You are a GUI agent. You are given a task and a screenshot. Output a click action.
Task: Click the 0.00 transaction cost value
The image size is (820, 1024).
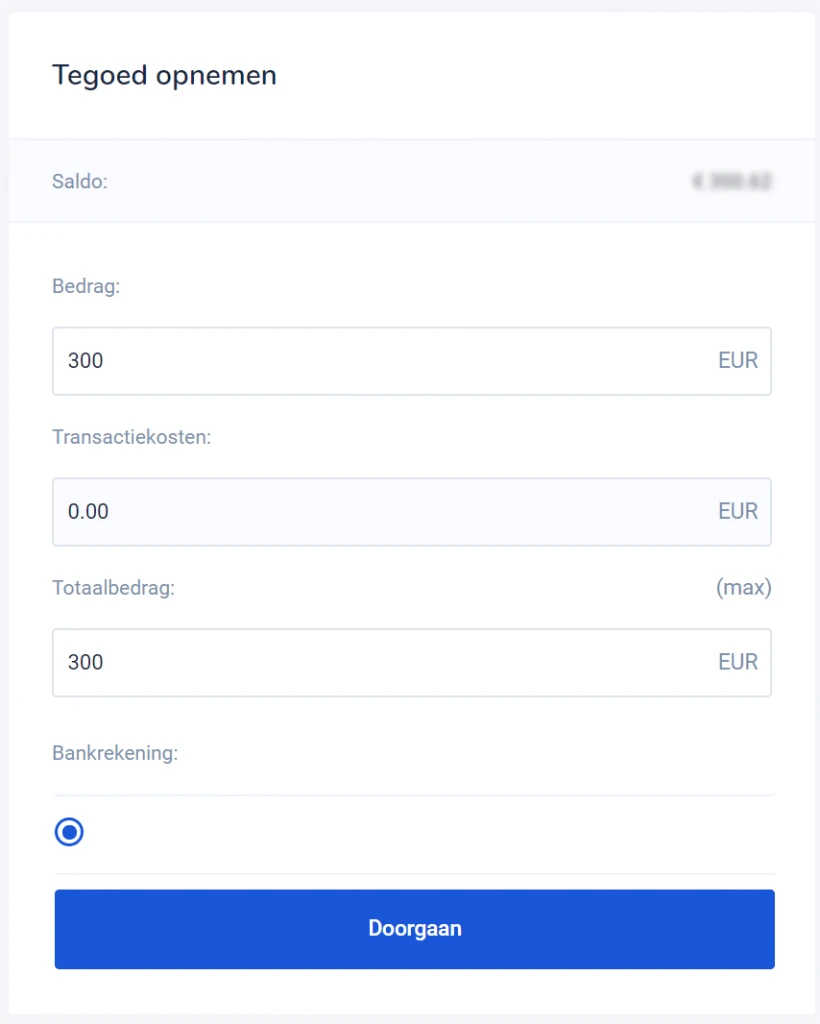[88, 512]
